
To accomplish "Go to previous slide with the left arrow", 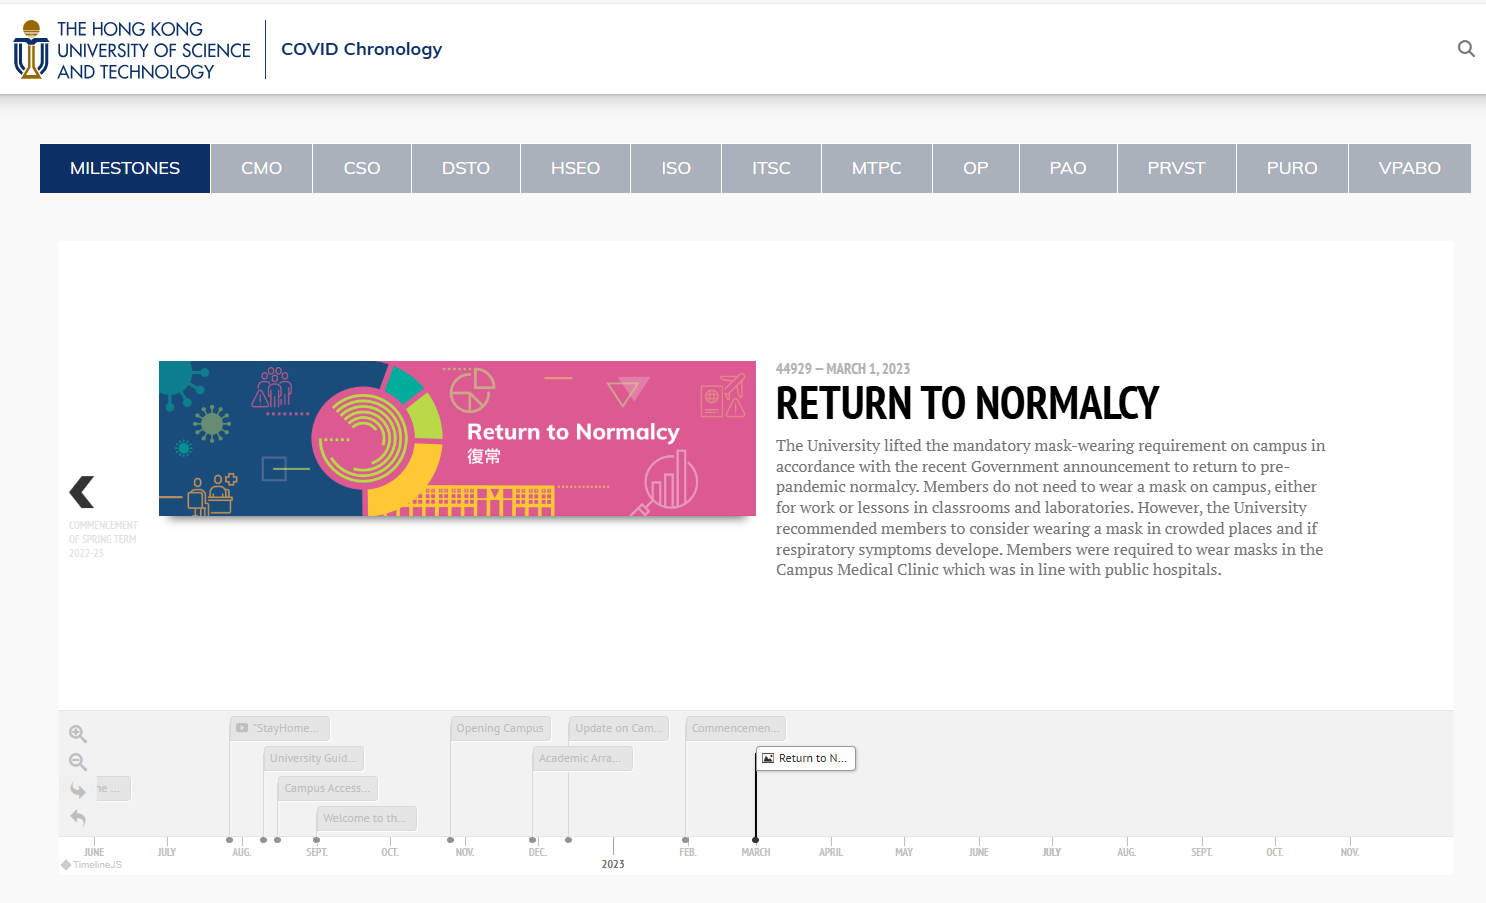I will pyautogui.click(x=81, y=490).
